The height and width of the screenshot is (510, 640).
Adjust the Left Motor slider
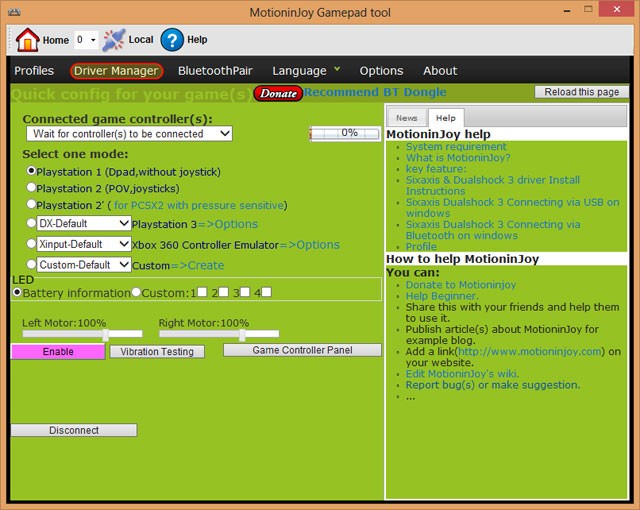108,336
